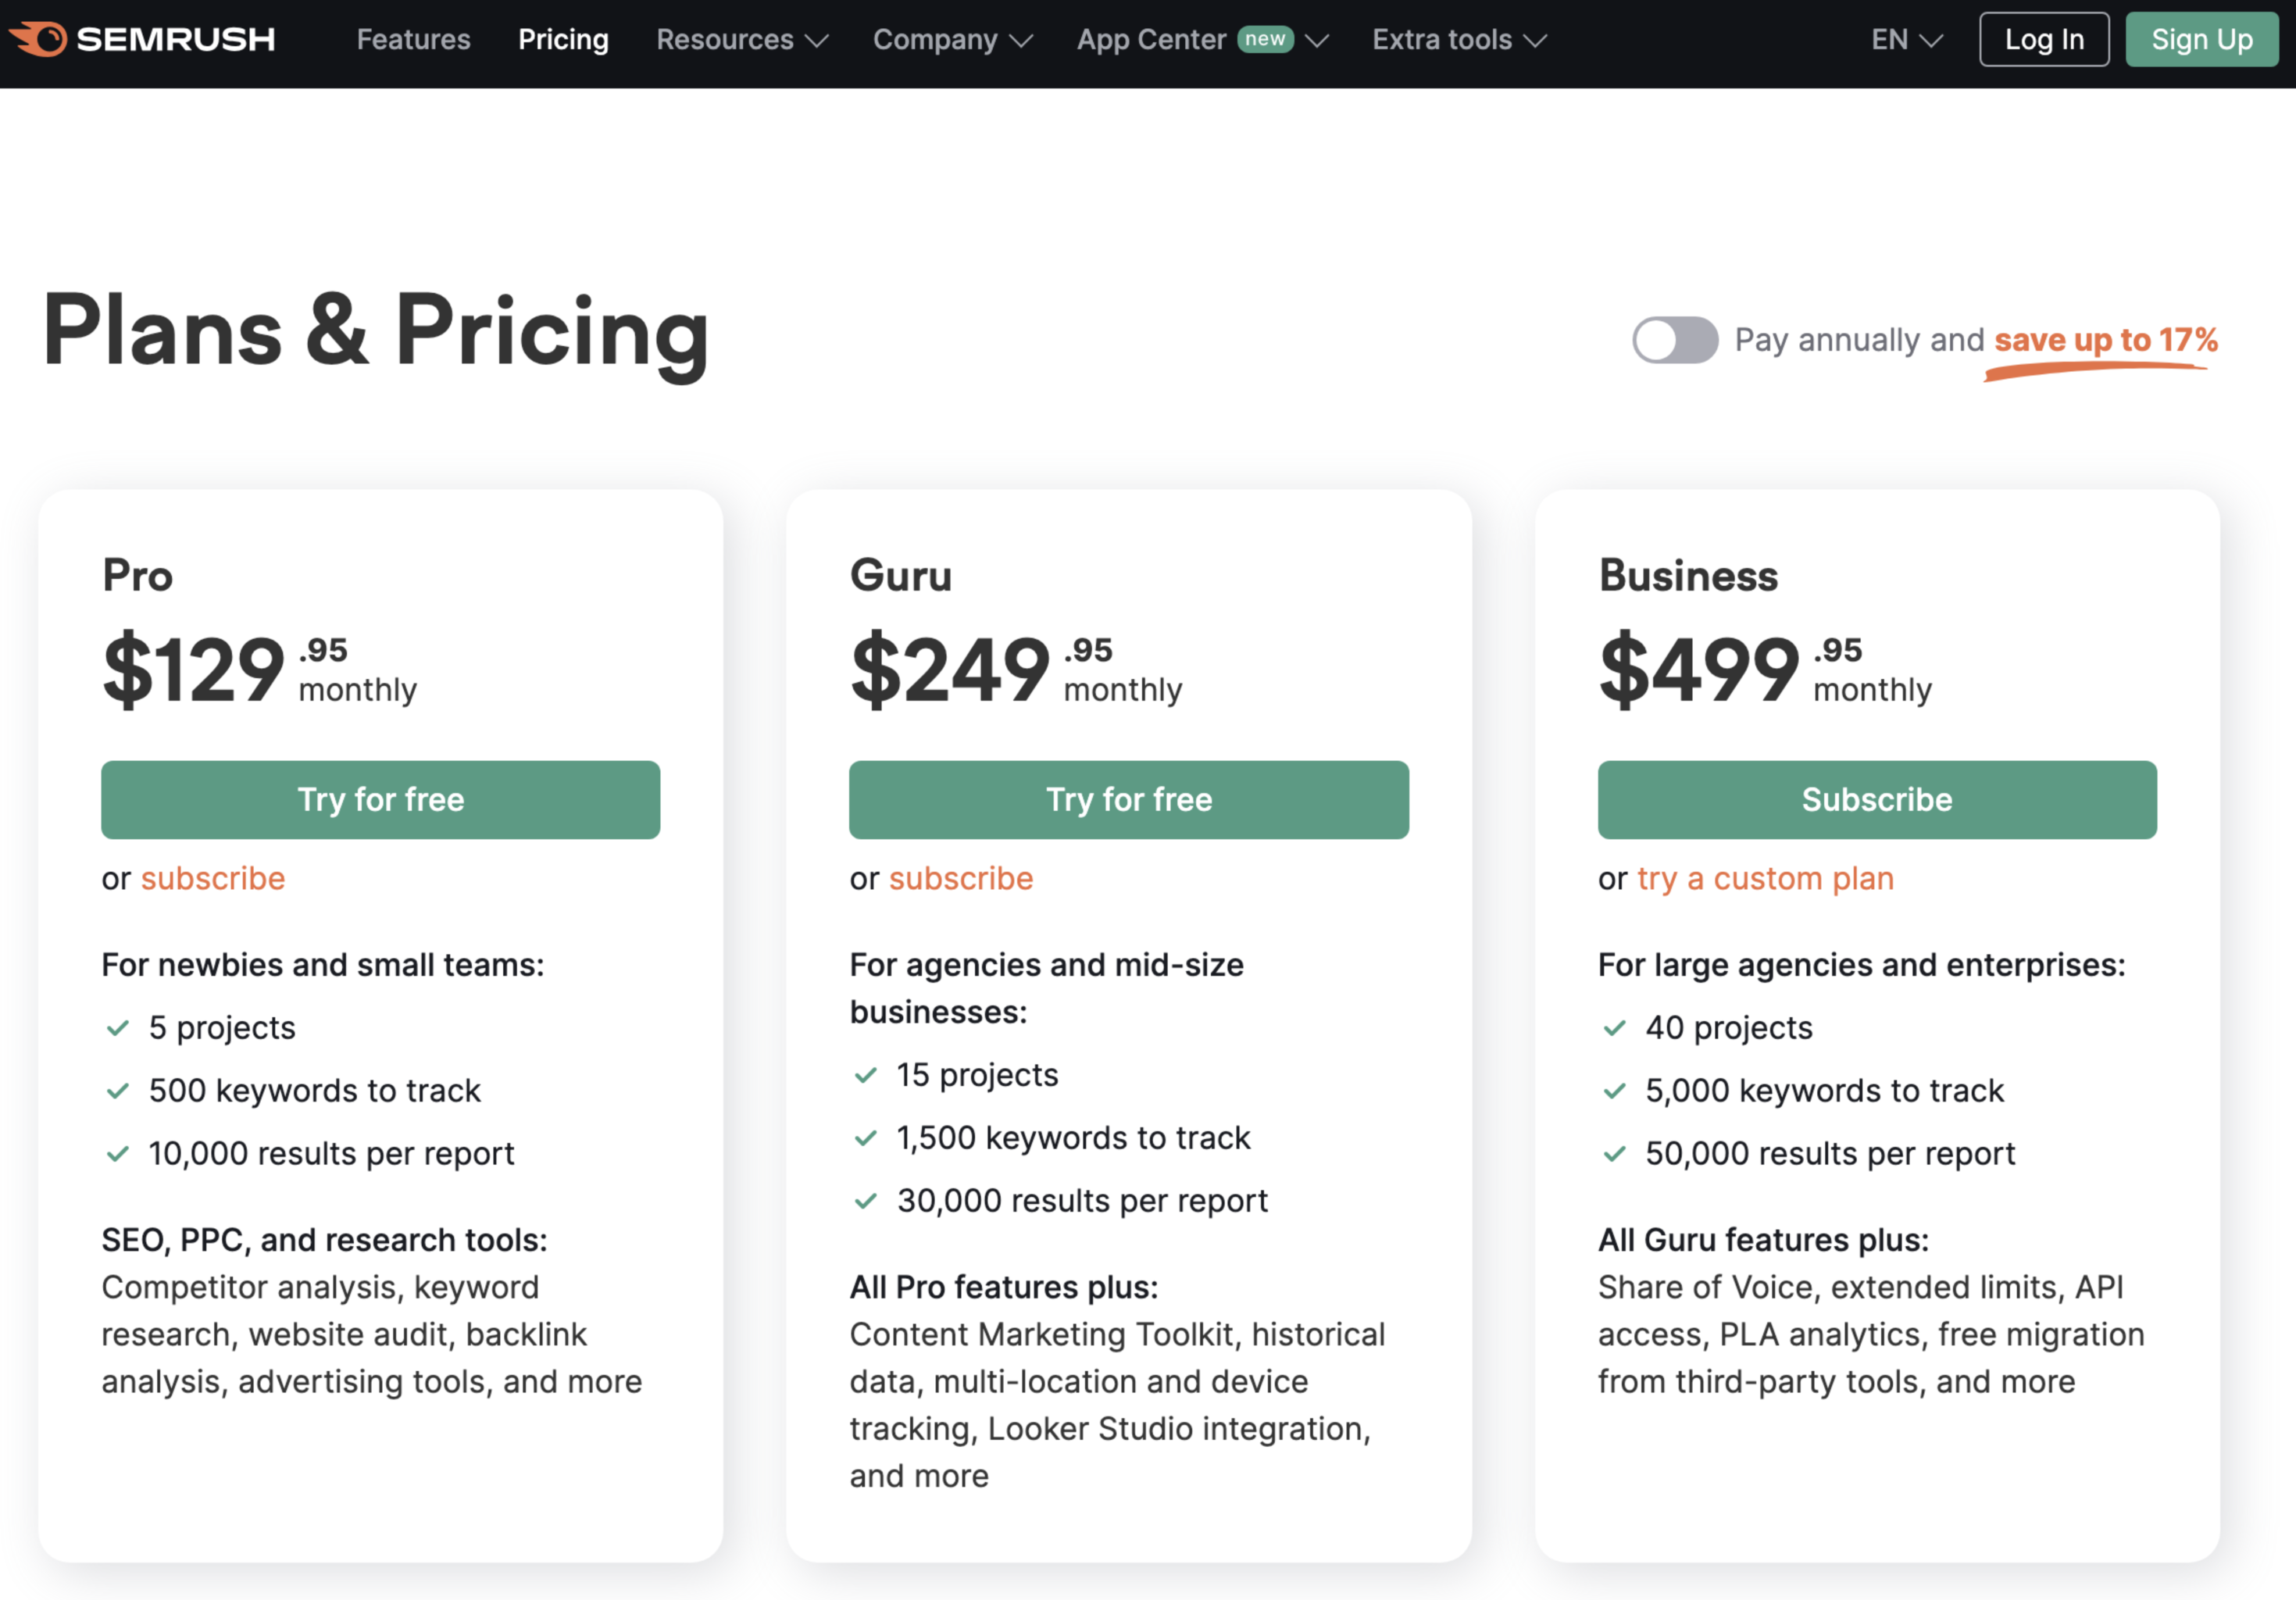The width and height of the screenshot is (2296, 1600).
Task: Click "50,000 results per report" row
Action: pyautogui.click(x=1830, y=1154)
